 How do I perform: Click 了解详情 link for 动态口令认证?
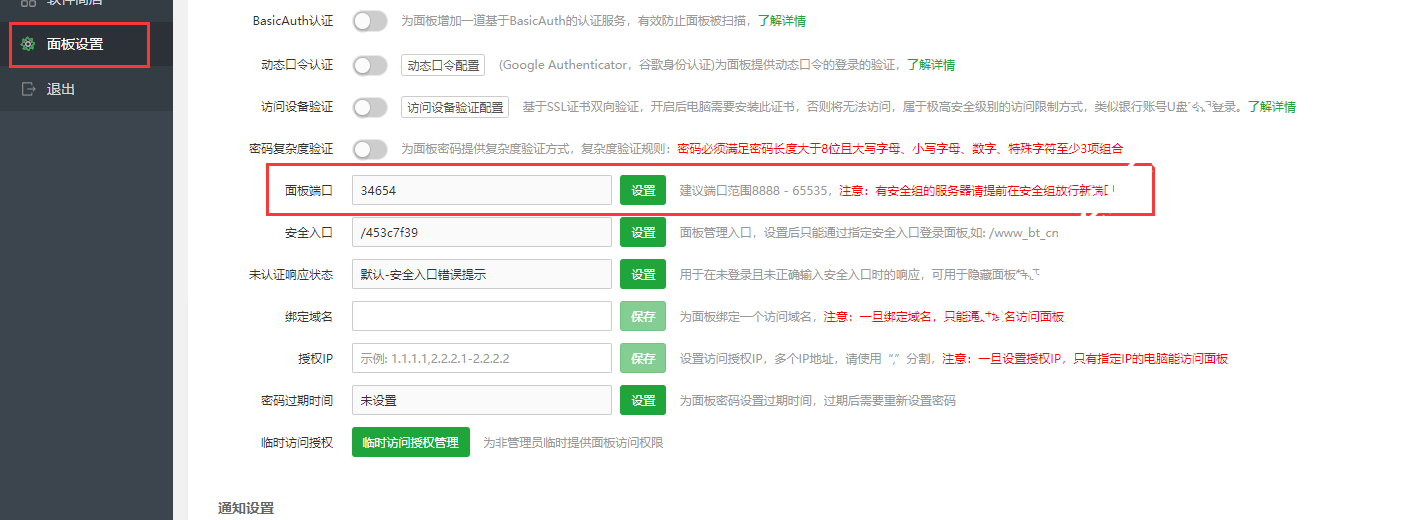pos(930,65)
